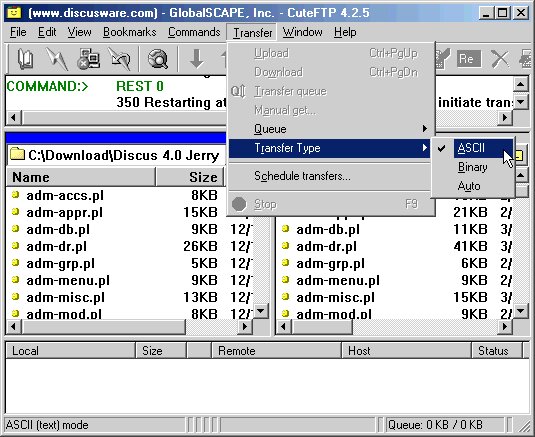Select local file adm-misc.pl

[66, 297]
